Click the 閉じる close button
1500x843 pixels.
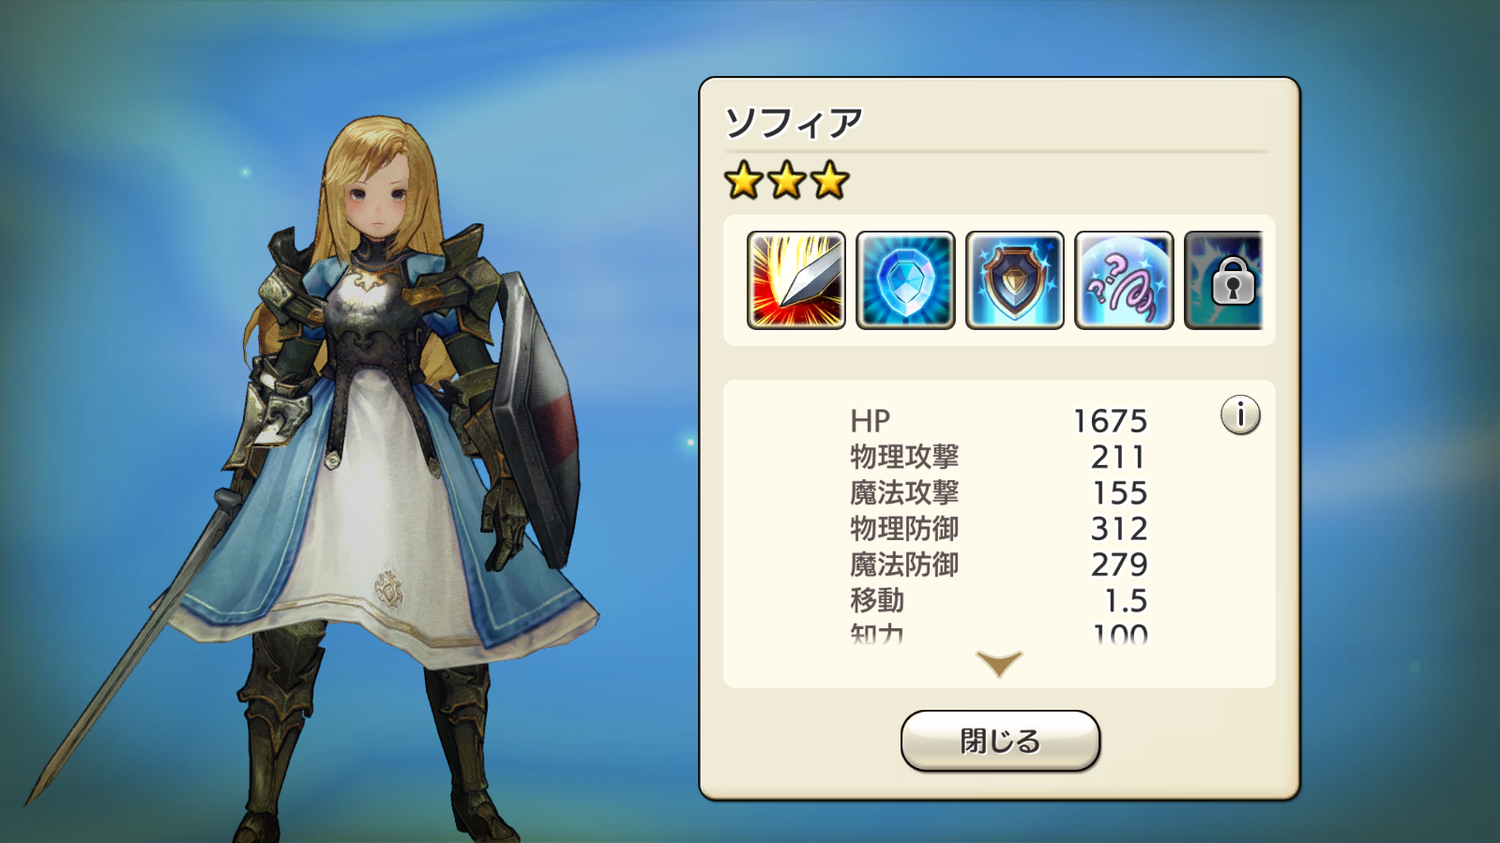1000,741
